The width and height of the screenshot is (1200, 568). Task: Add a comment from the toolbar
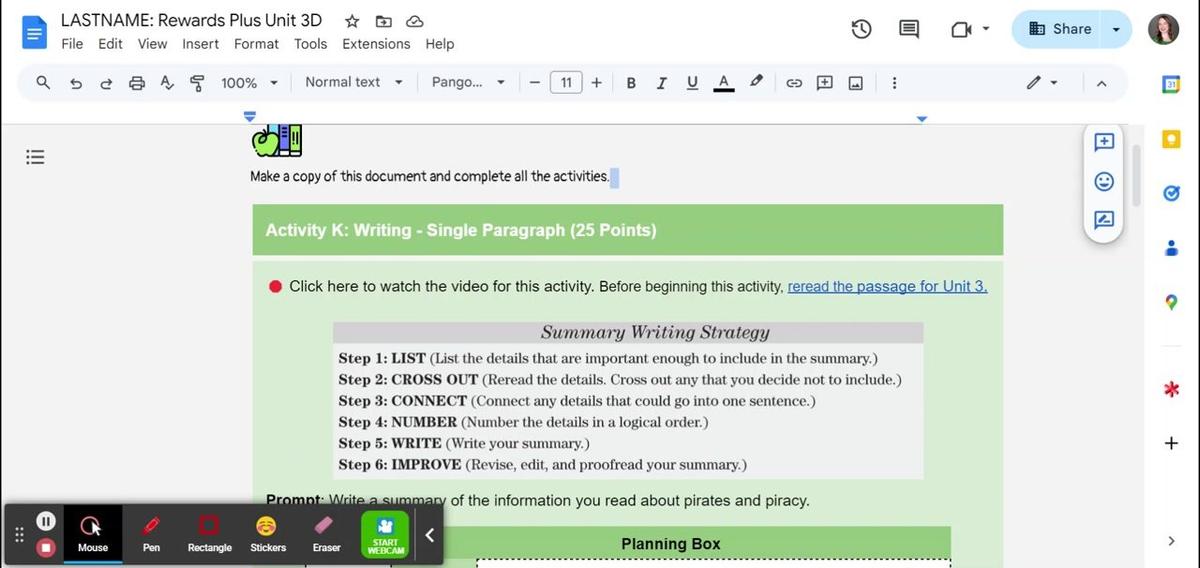click(x=825, y=83)
